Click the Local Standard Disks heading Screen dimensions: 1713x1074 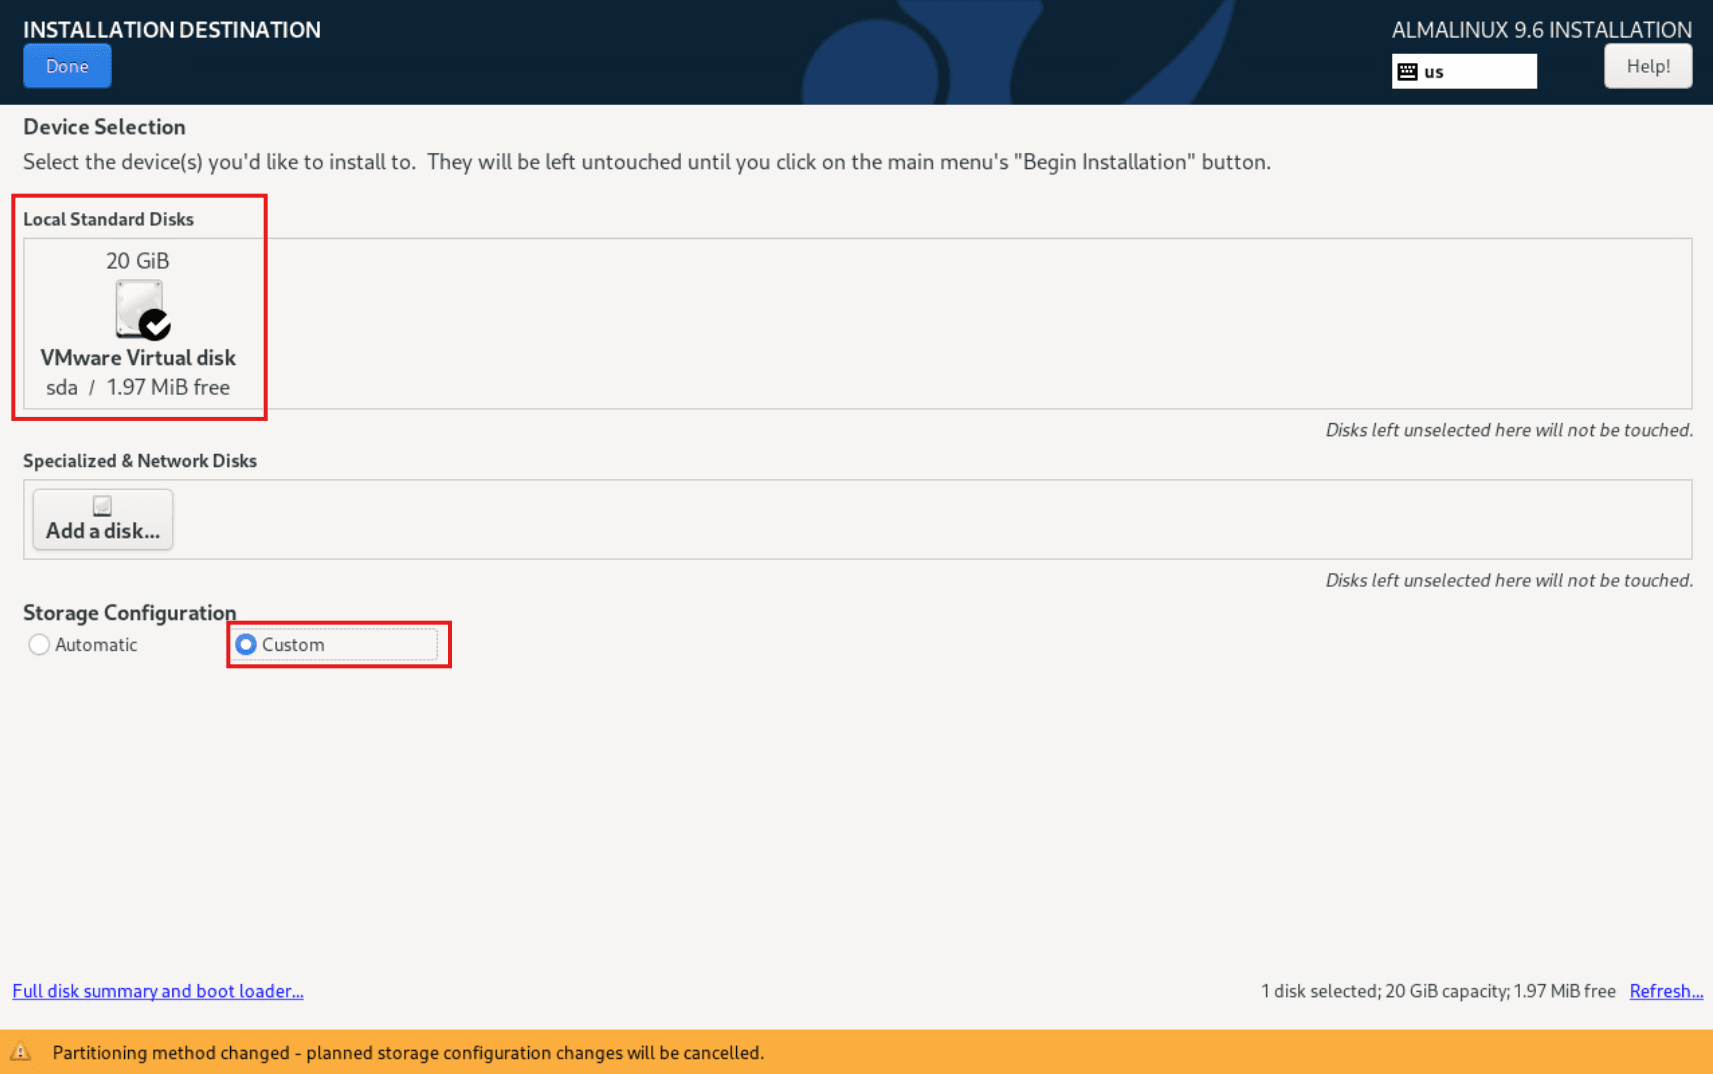[108, 219]
